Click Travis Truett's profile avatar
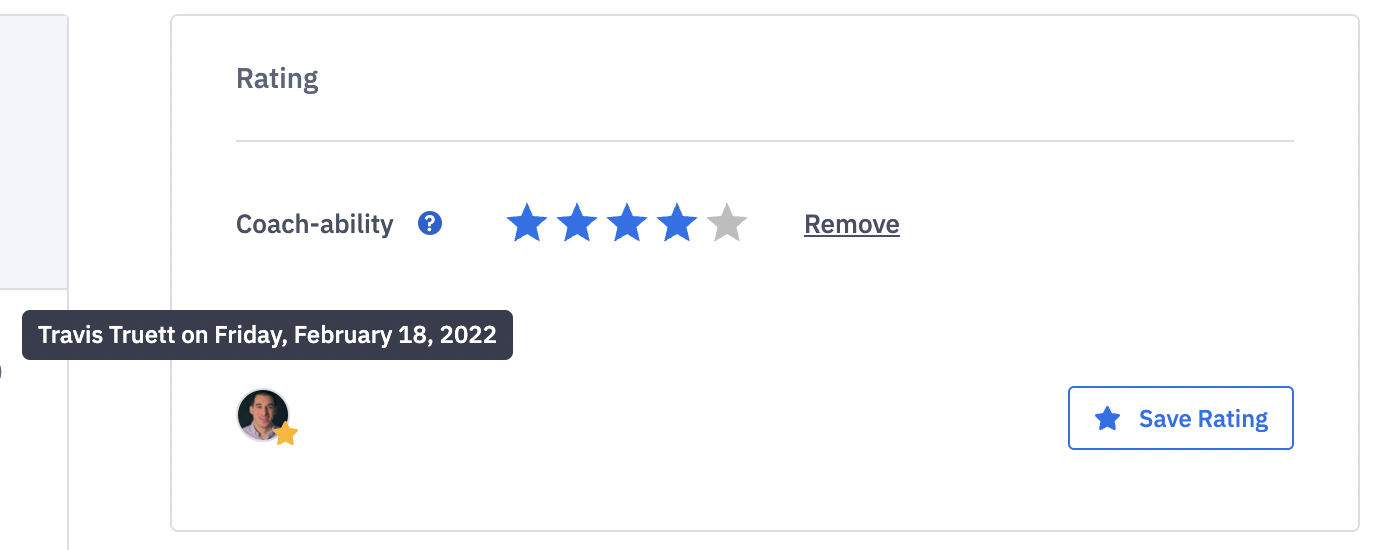Image resolution: width=1380 pixels, height=550 pixels. pyautogui.click(x=263, y=415)
